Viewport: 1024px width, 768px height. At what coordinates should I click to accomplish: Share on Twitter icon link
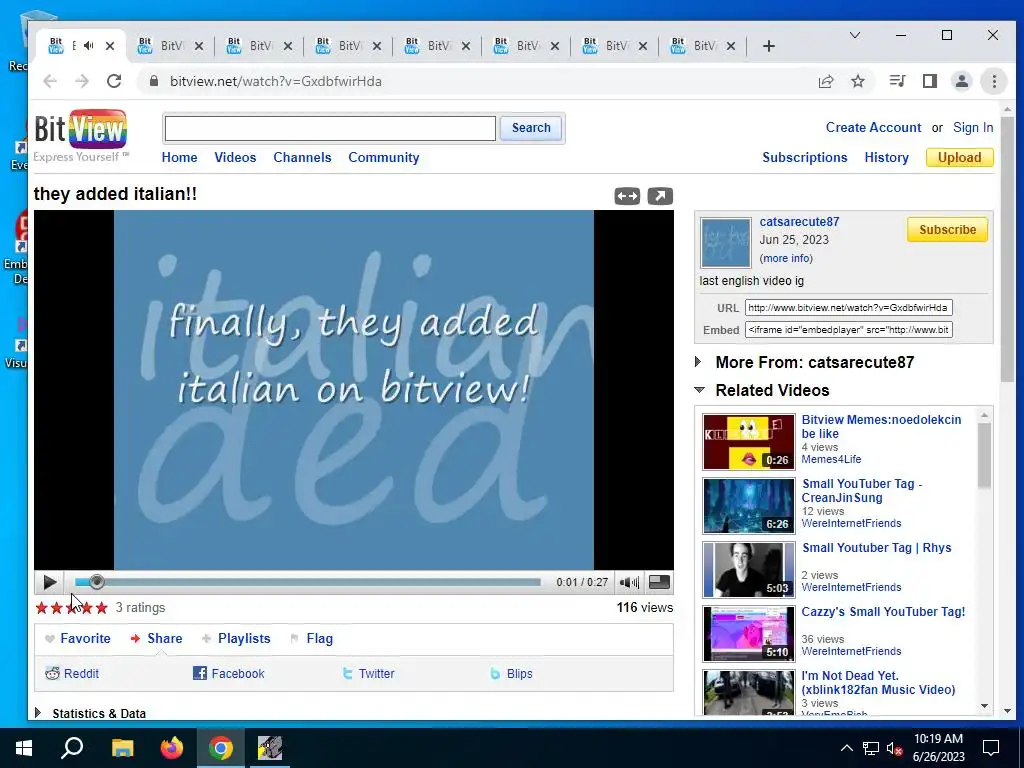pos(368,673)
